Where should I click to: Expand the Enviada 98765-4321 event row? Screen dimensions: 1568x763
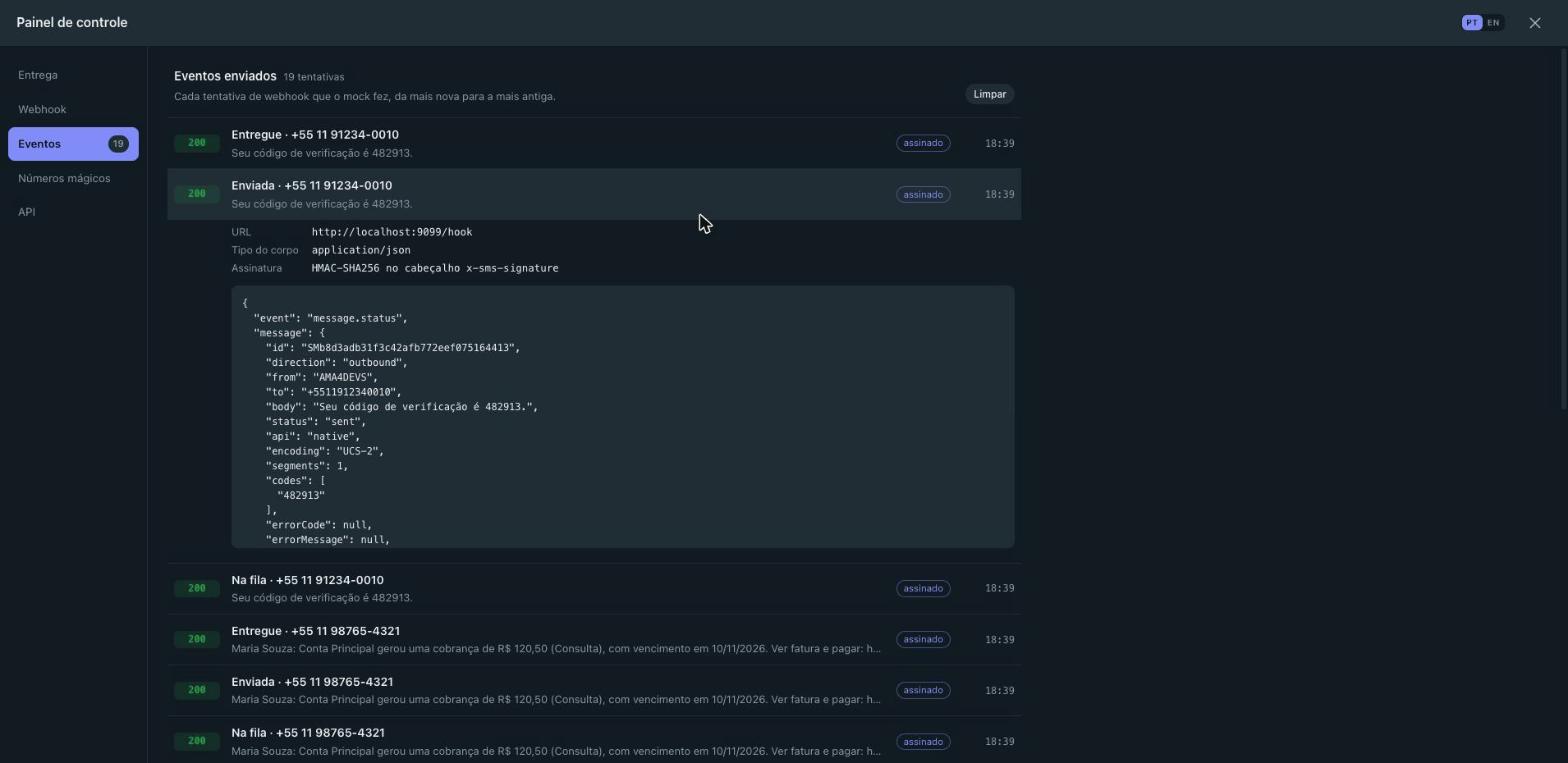click(594, 690)
